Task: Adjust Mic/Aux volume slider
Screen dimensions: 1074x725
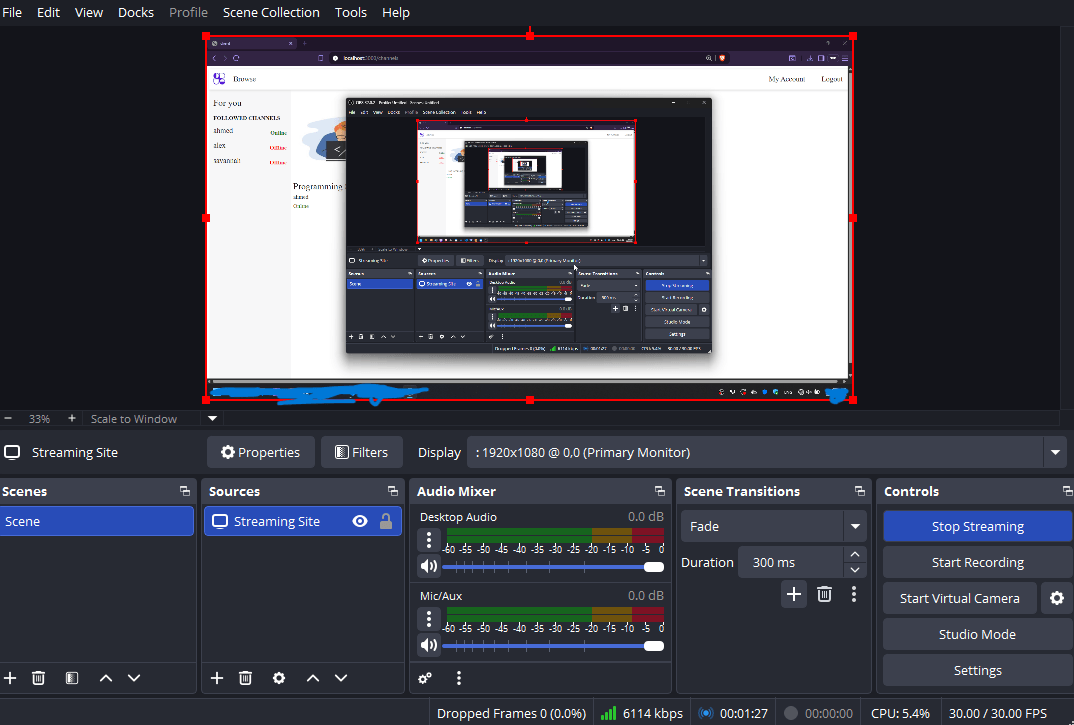Action: pos(553,646)
